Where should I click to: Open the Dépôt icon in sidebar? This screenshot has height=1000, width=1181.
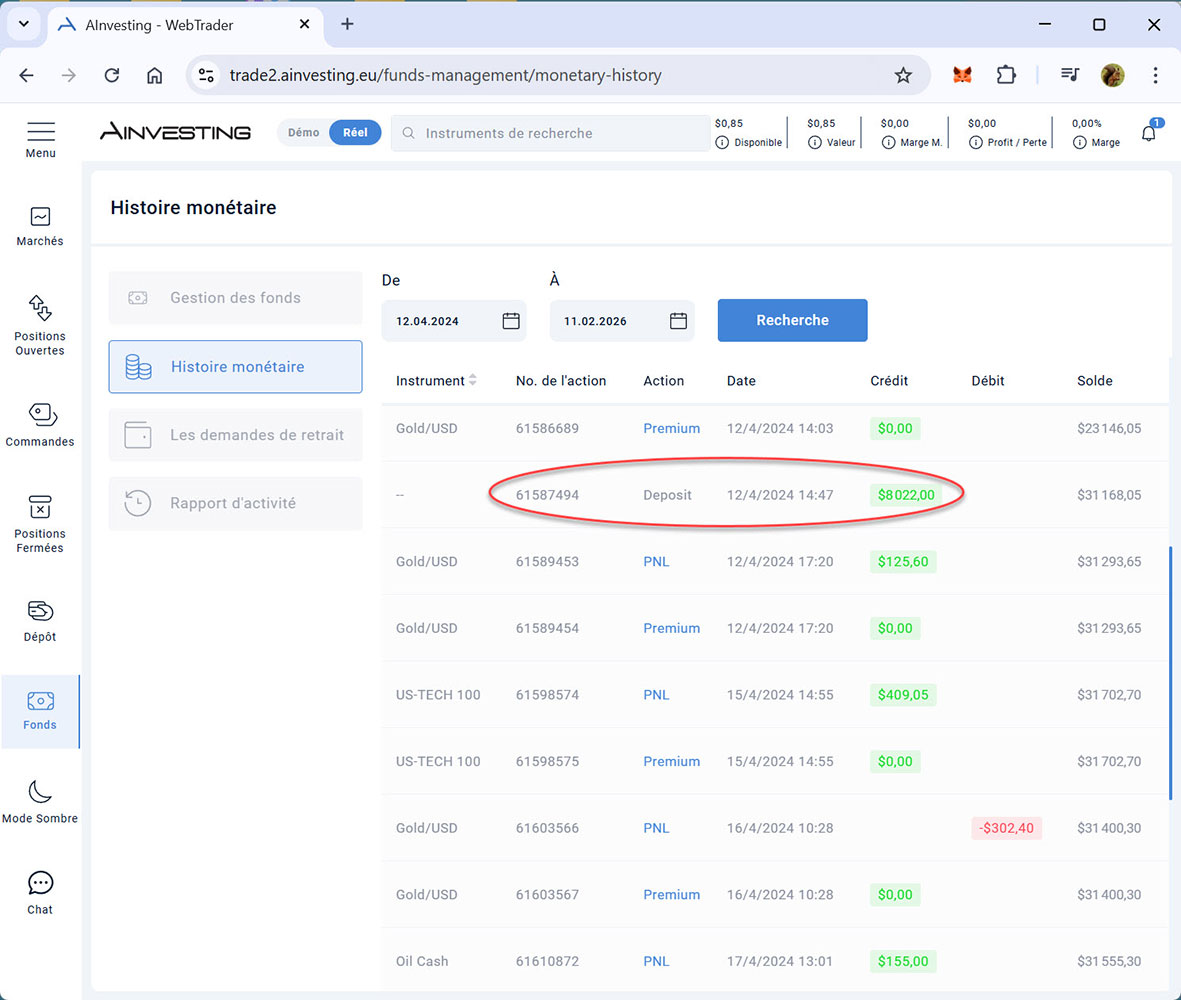point(40,611)
